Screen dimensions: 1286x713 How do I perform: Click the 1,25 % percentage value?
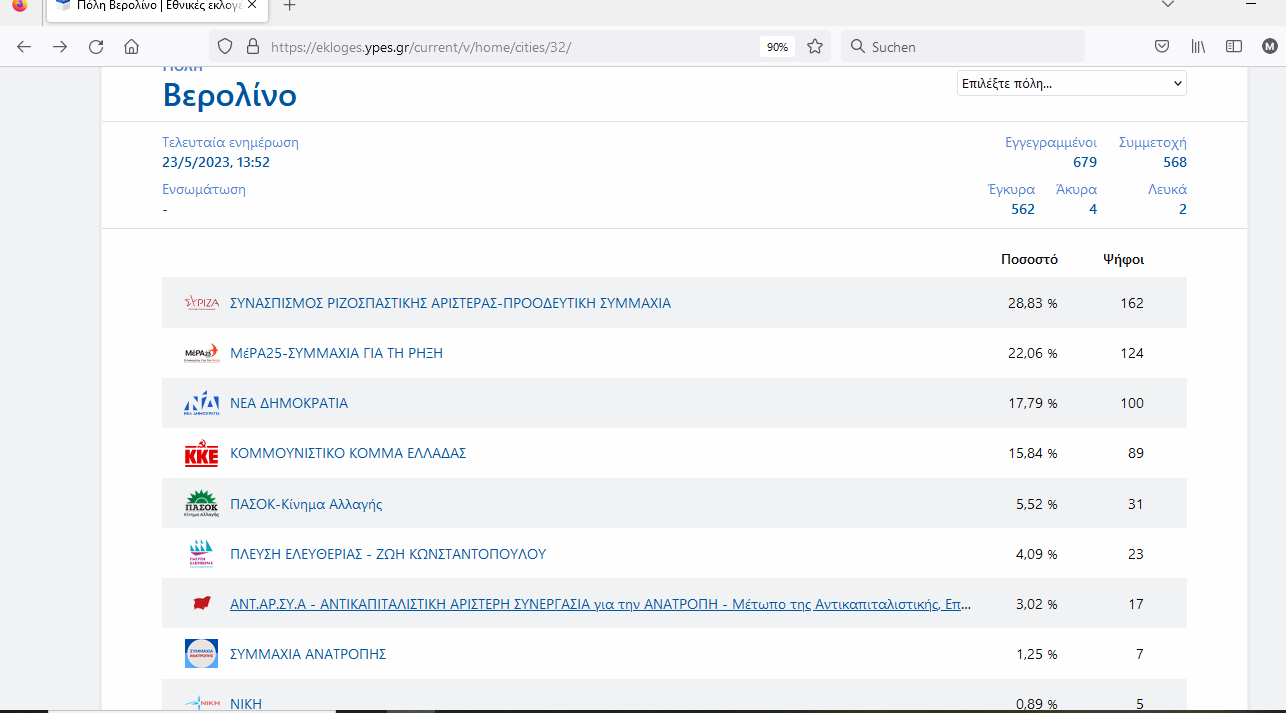(x=1036, y=654)
